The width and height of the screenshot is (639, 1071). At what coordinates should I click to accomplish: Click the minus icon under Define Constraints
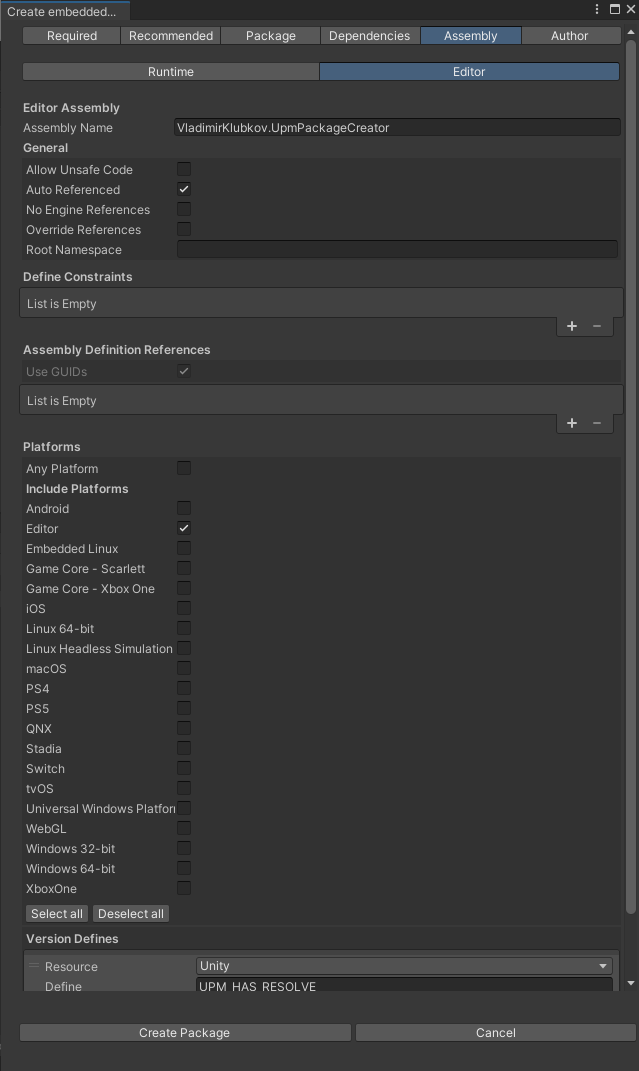point(597,325)
